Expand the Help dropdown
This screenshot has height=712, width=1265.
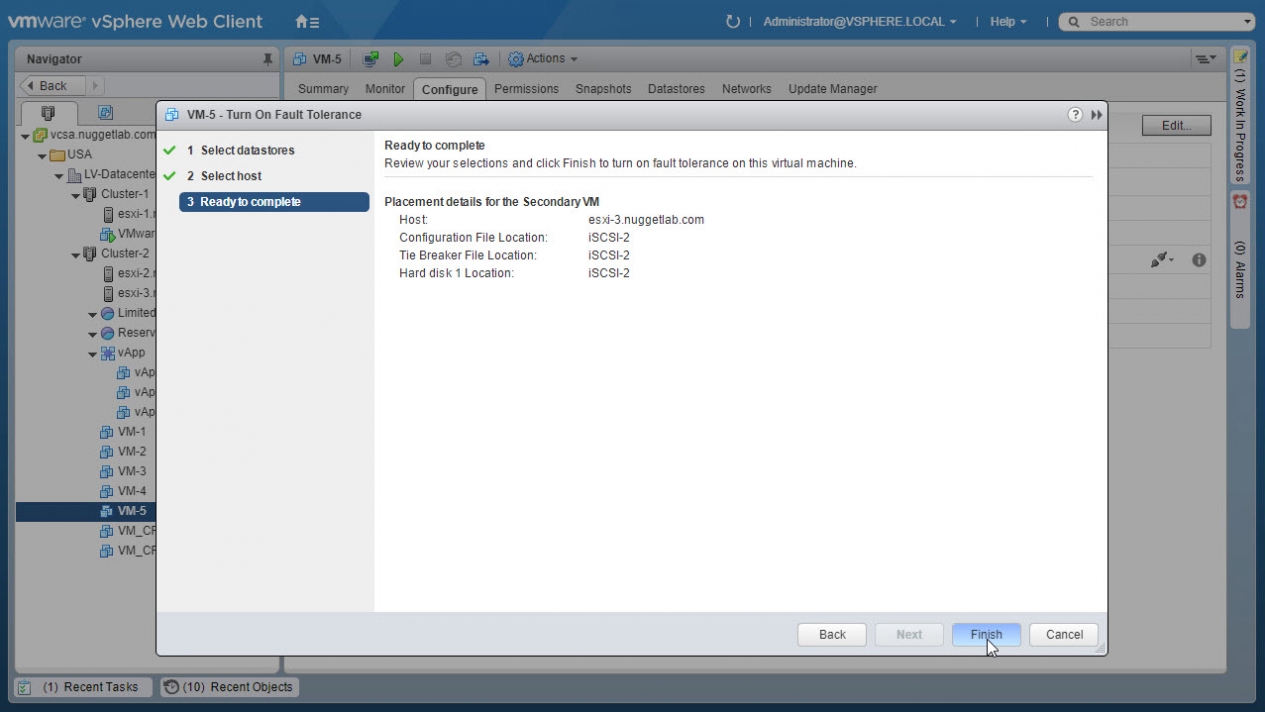tap(1008, 21)
